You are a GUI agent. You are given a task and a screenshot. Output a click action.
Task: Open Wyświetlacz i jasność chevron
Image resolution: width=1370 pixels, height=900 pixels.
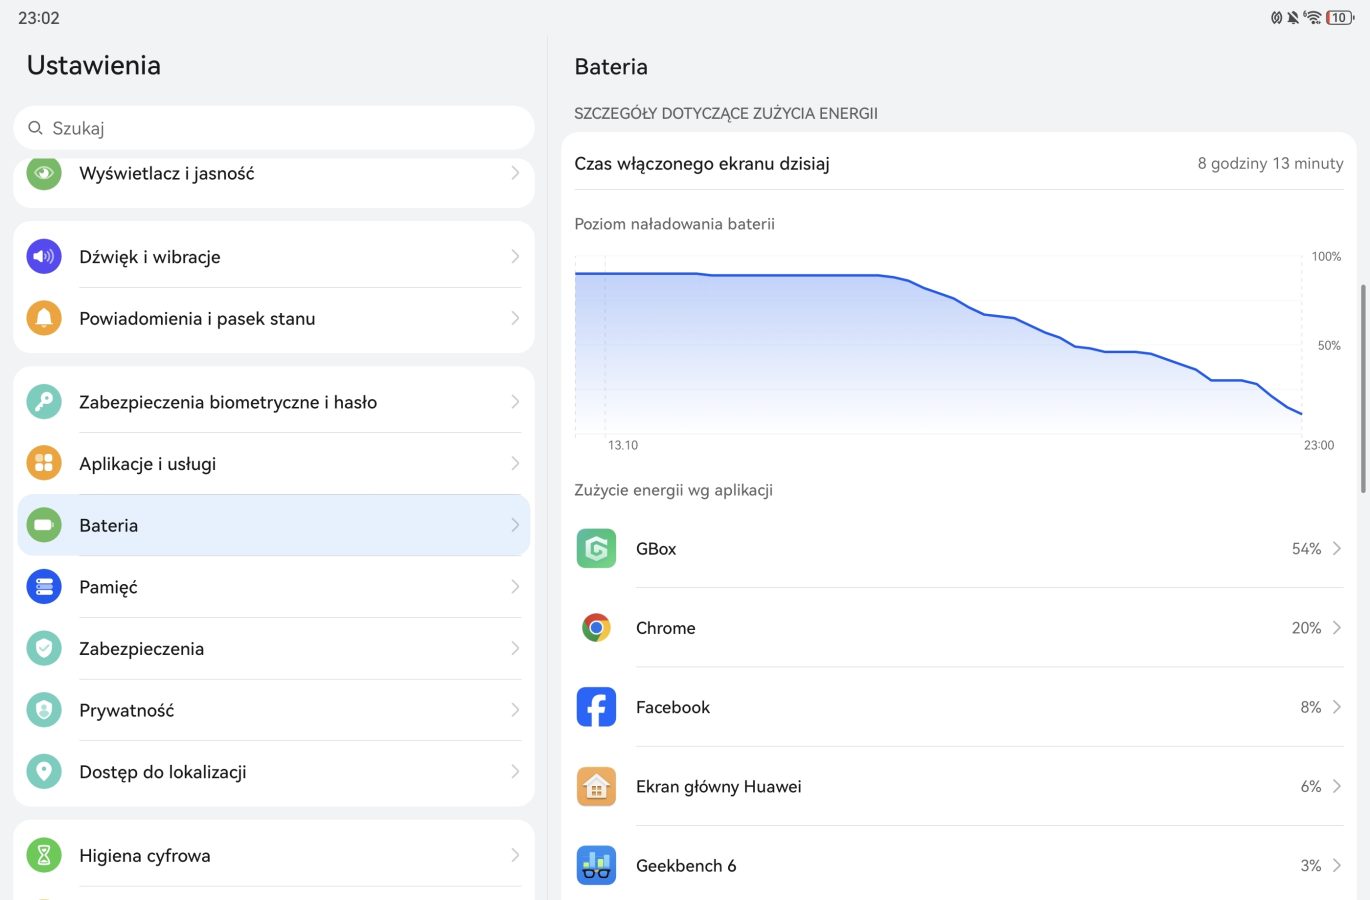(x=515, y=173)
